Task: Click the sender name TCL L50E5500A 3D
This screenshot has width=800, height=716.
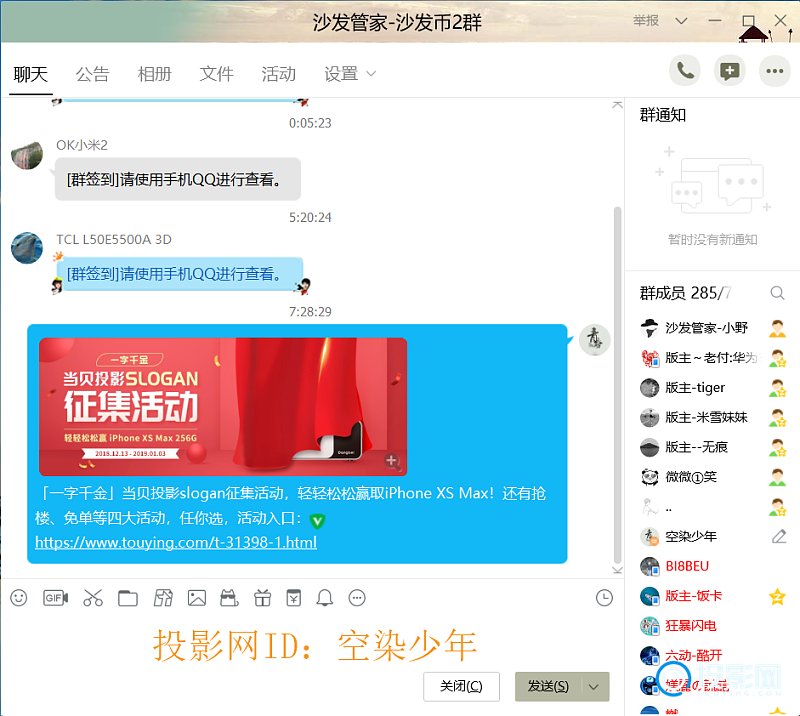Action: pos(114,240)
